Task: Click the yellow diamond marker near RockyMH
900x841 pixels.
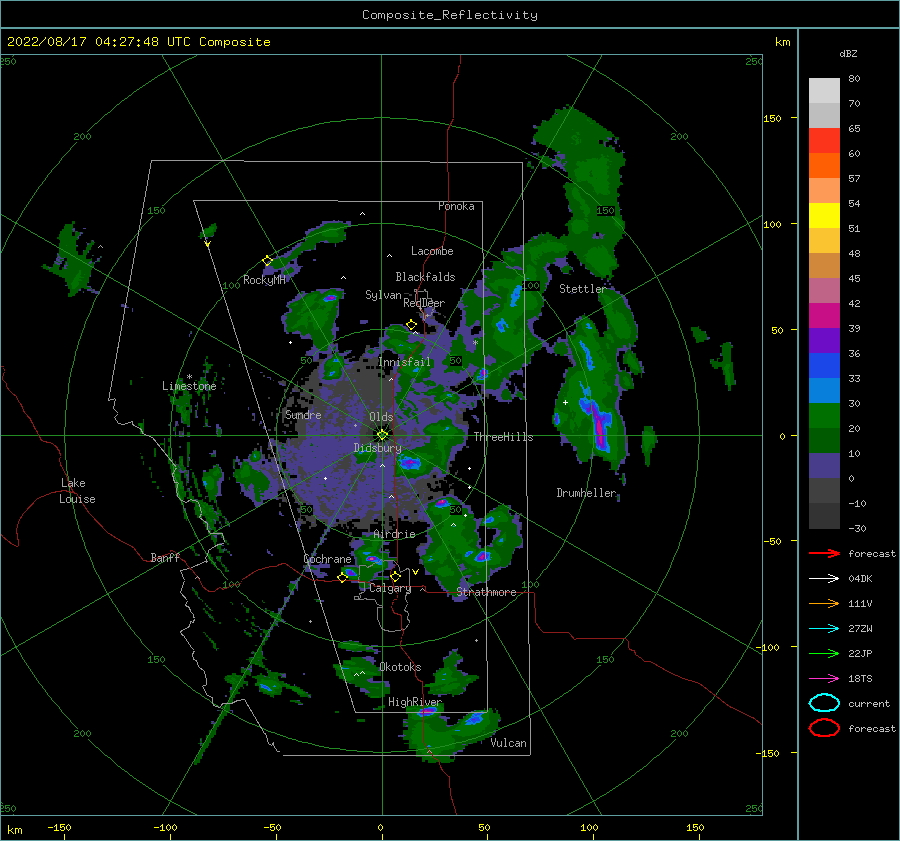Action: click(267, 261)
